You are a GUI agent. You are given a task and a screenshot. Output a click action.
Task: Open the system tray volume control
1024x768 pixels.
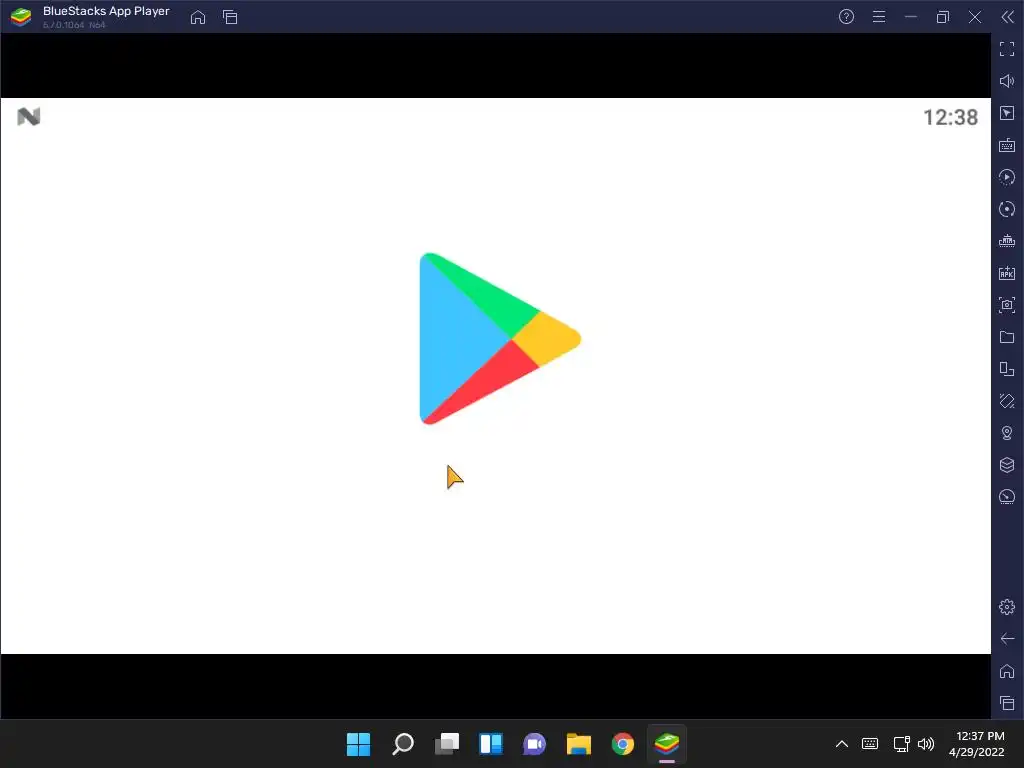(x=926, y=744)
